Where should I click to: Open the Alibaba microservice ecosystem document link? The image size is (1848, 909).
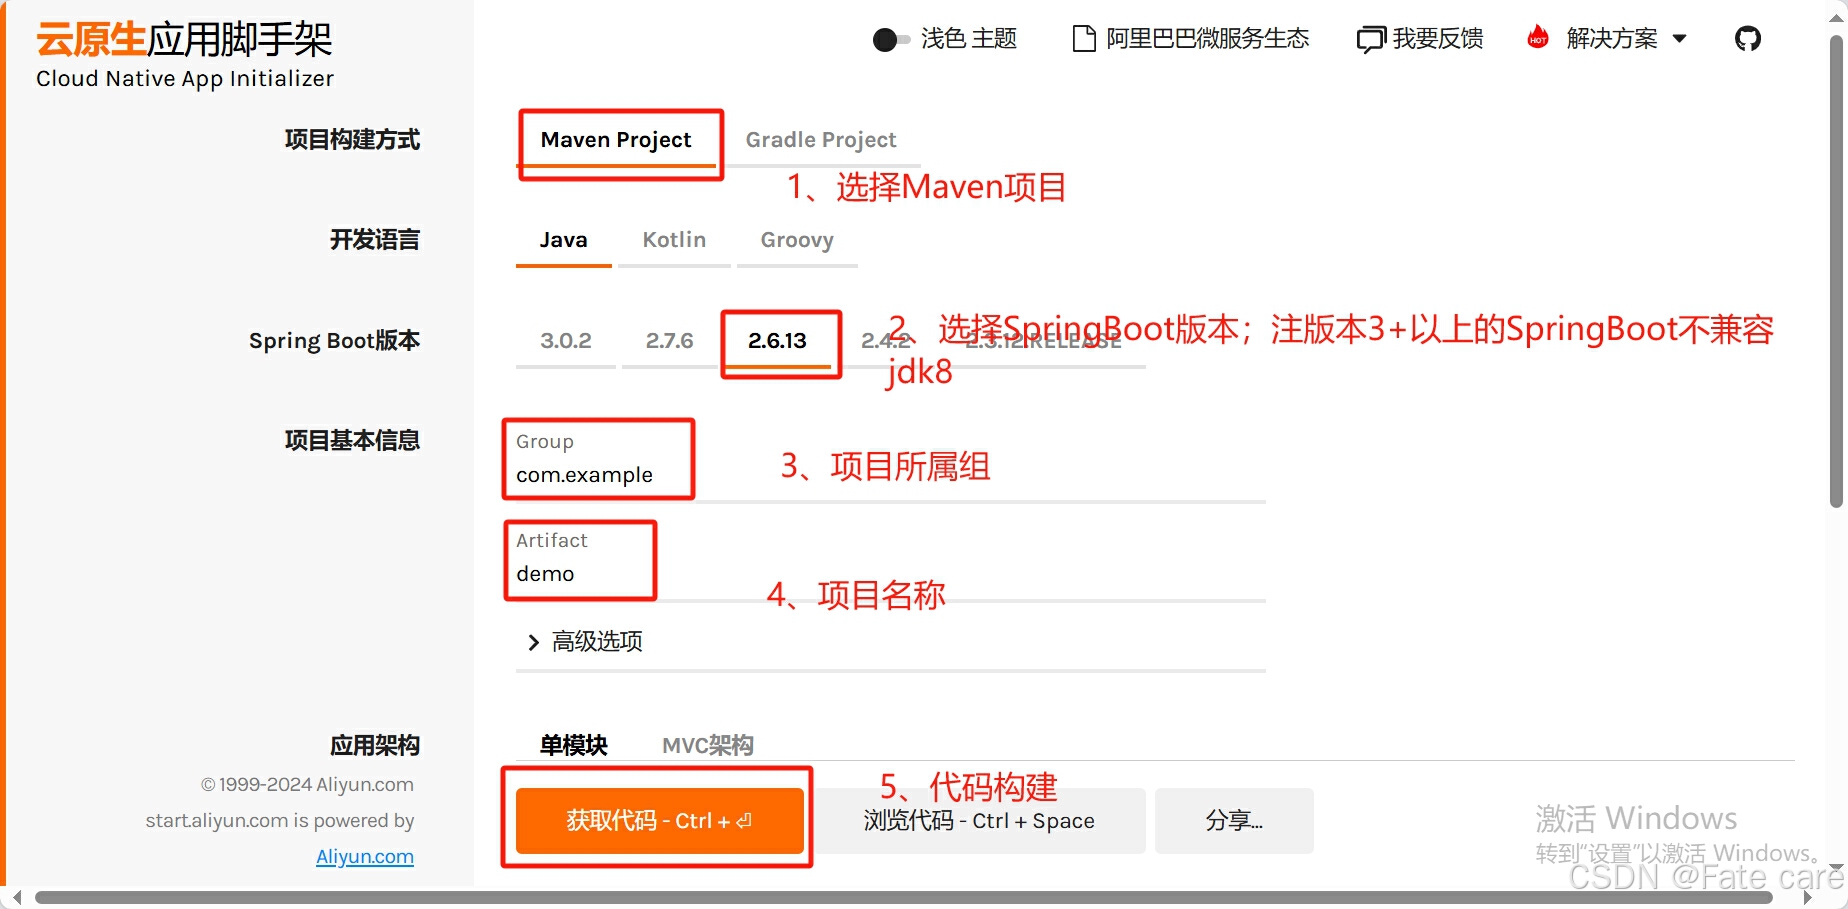click(1190, 39)
